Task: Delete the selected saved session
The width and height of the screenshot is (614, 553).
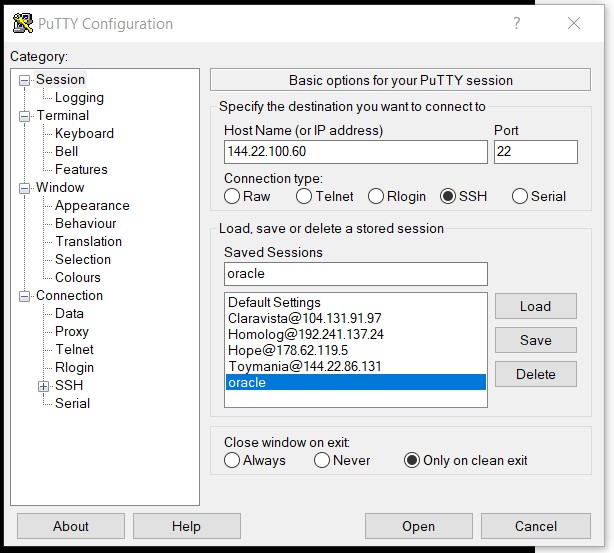Action: pos(535,374)
